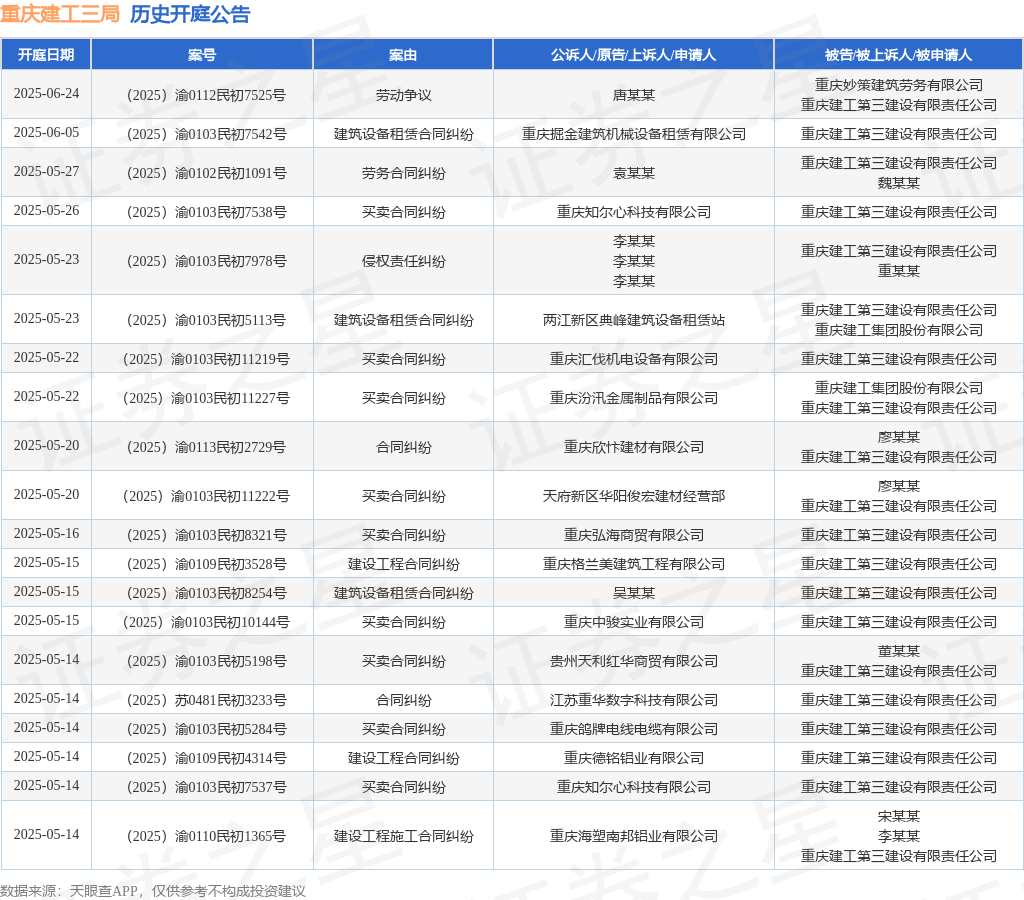
Task: Click plaintiff 重庆德铭铝业有限公司
Action: 633,758
